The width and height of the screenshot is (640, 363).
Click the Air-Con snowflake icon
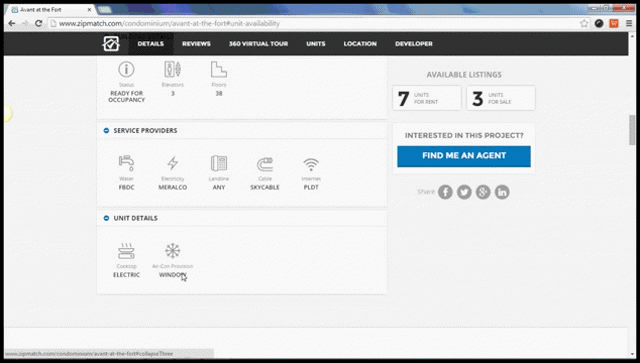pos(173,251)
